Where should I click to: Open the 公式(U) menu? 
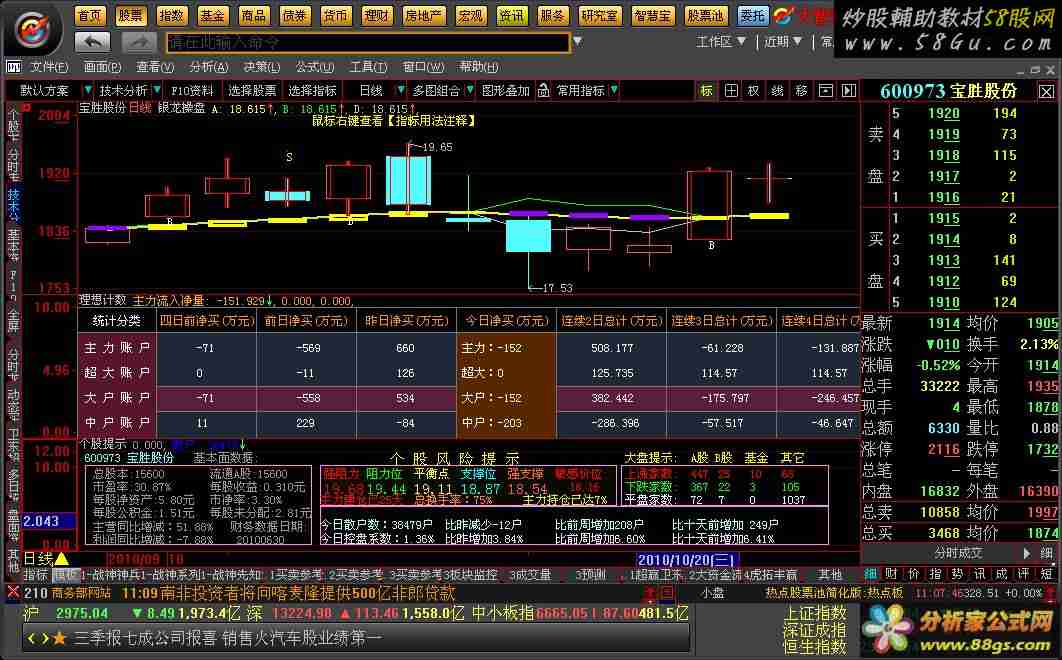point(315,66)
